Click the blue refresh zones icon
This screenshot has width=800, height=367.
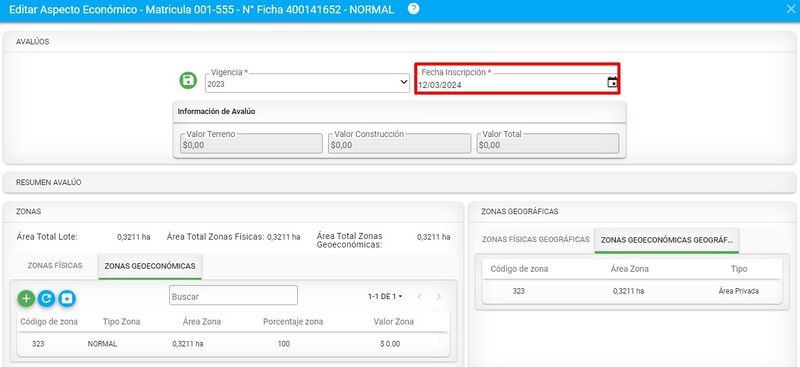[46, 299]
